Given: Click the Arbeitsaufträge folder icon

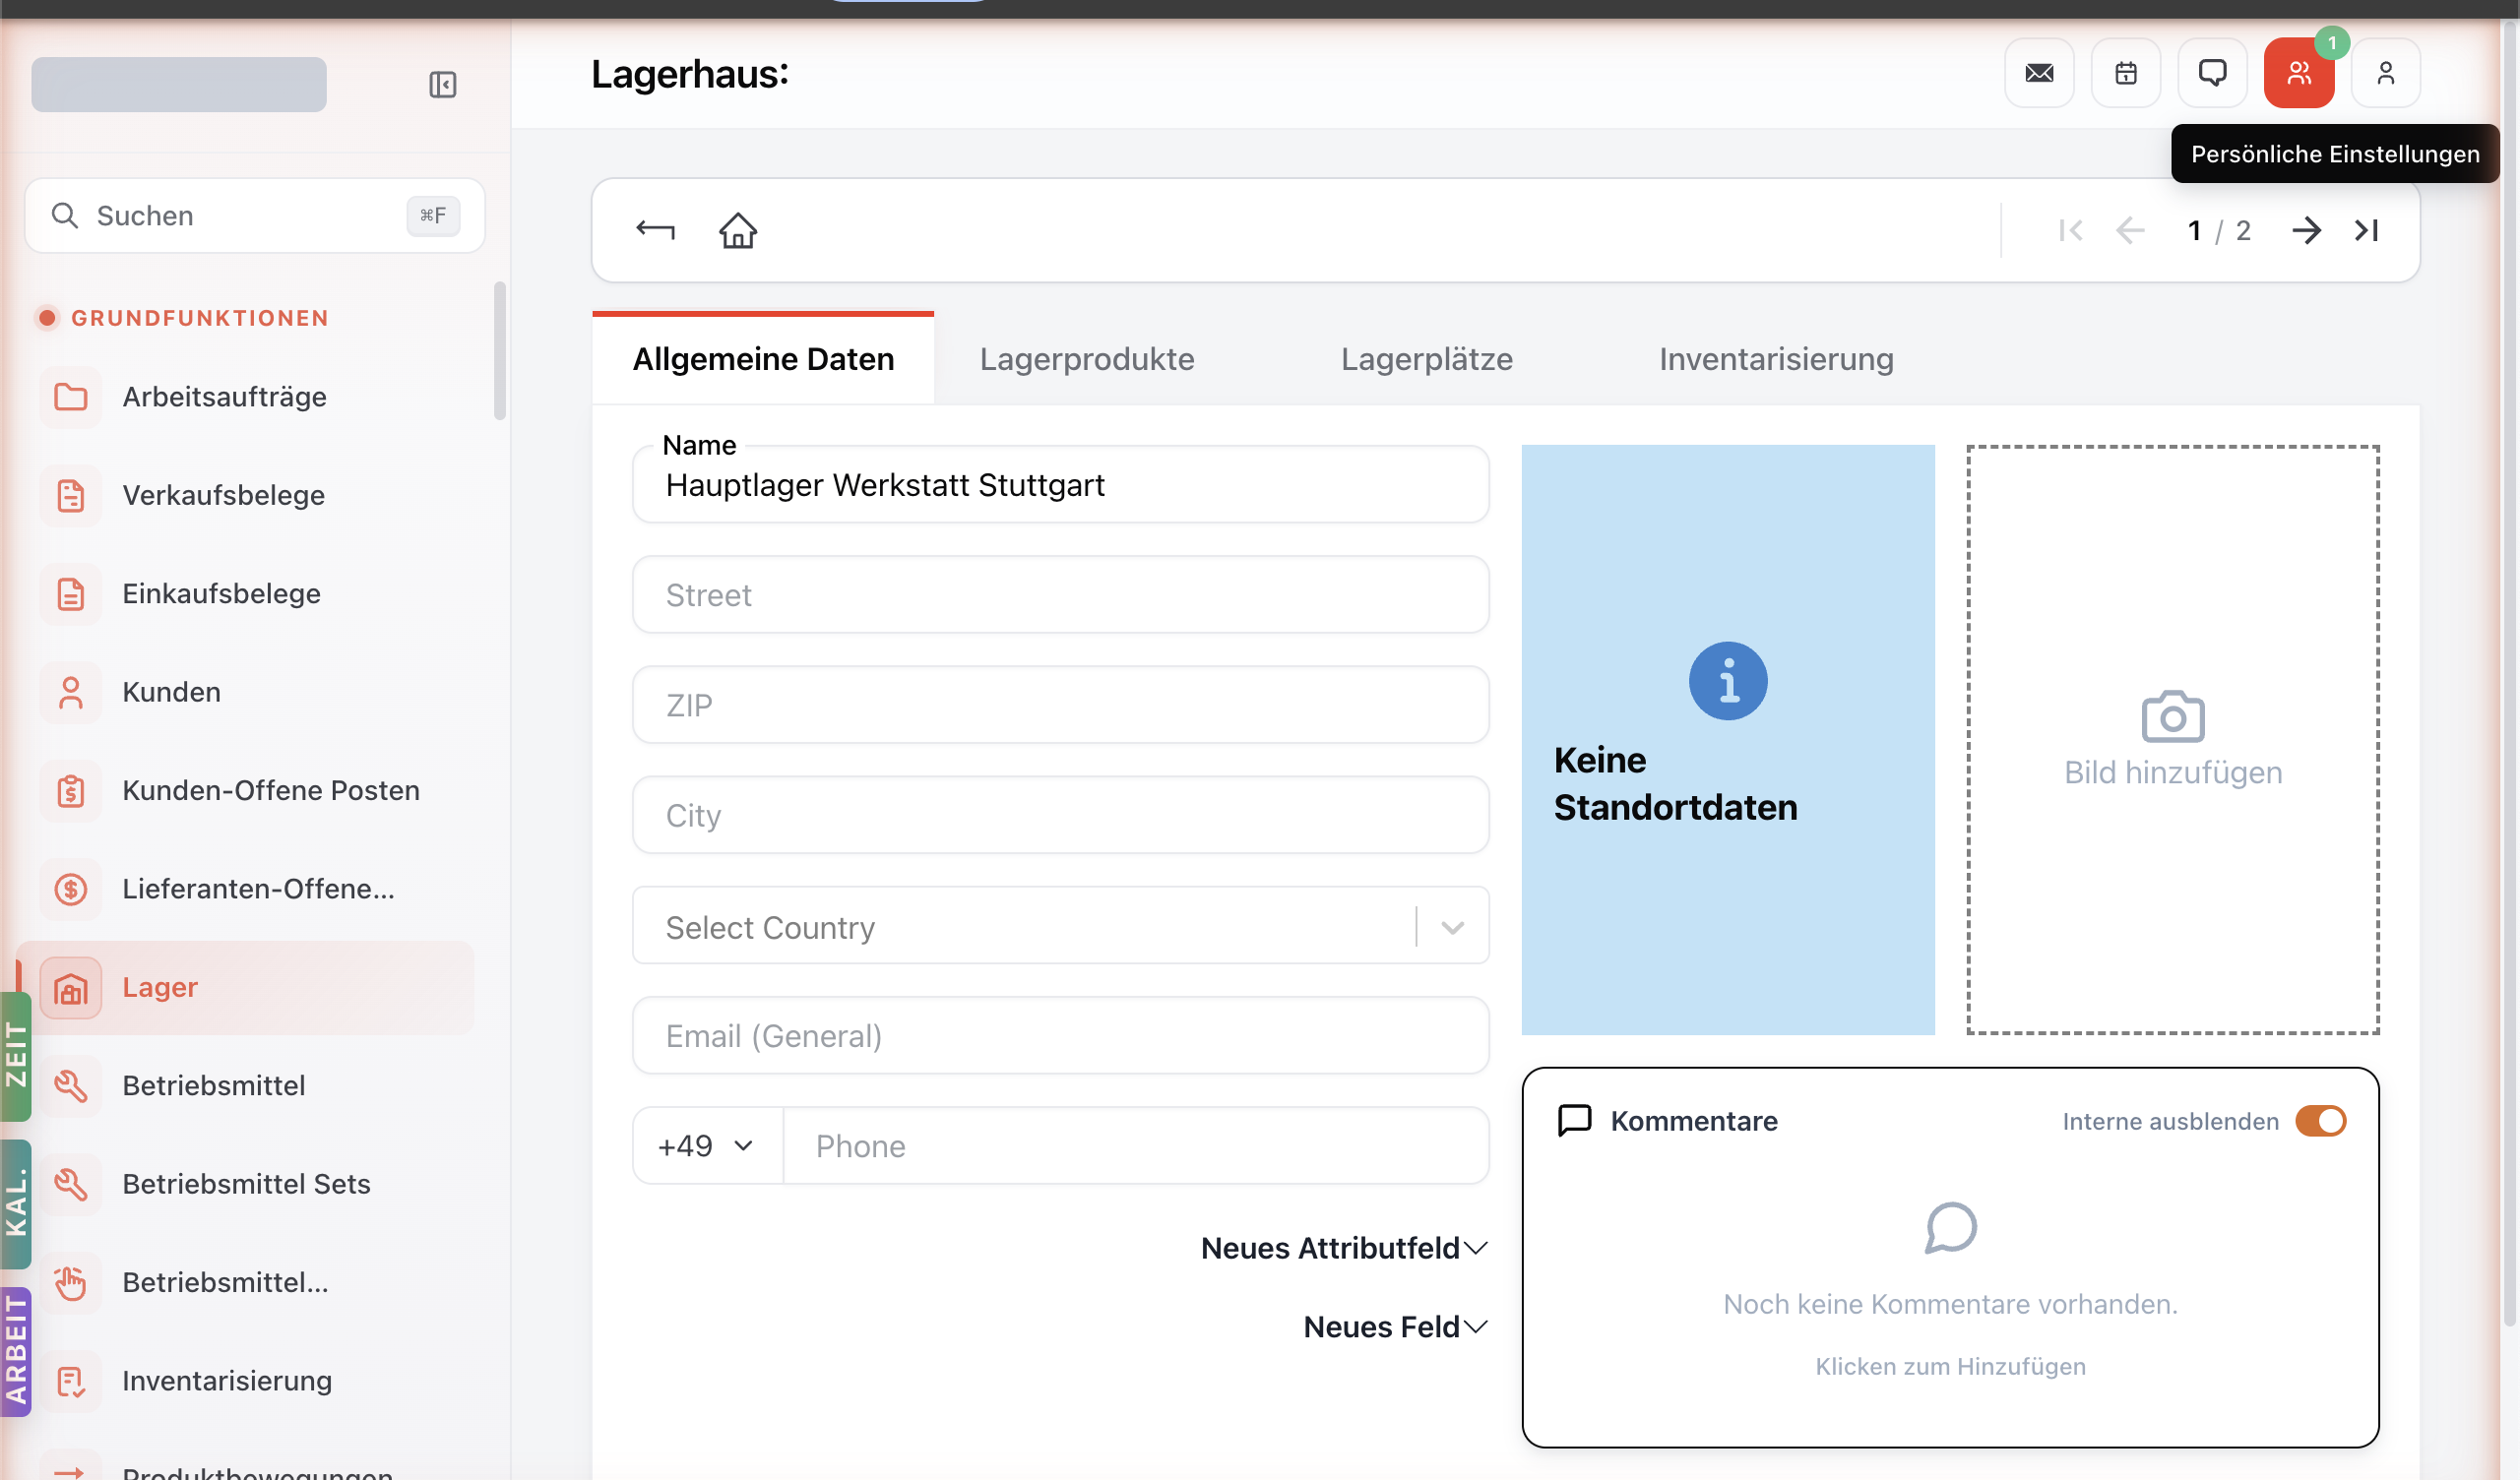Looking at the screenshot, I should 70,397.
